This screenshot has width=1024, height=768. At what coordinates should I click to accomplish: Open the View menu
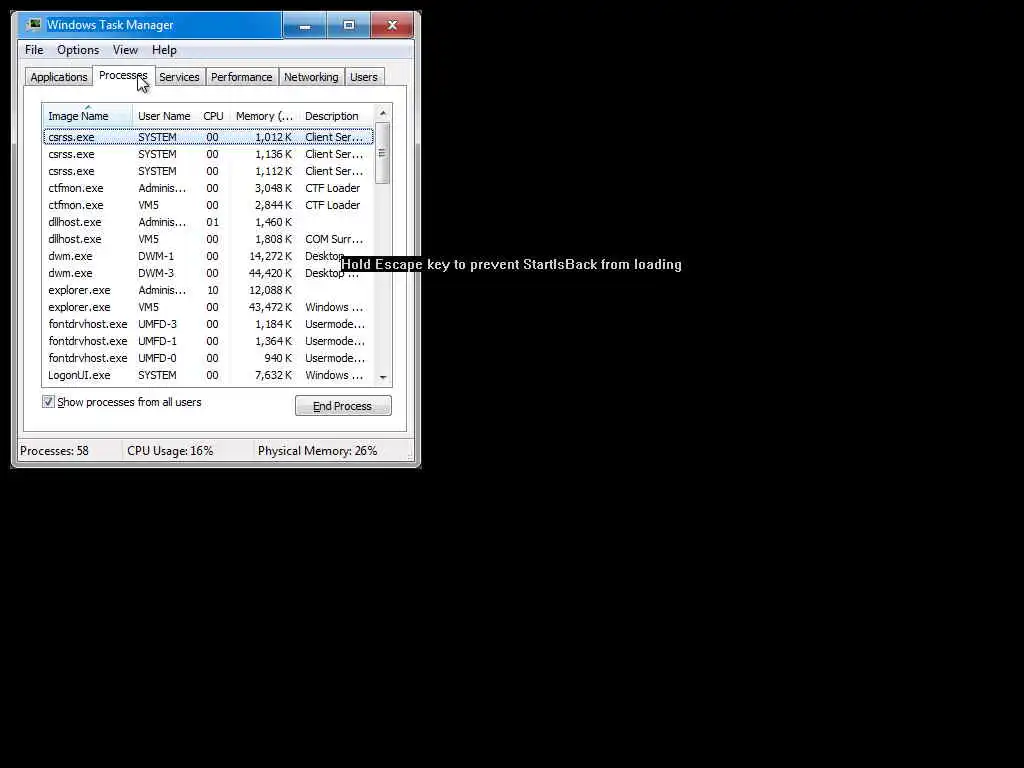pos(125,50)
